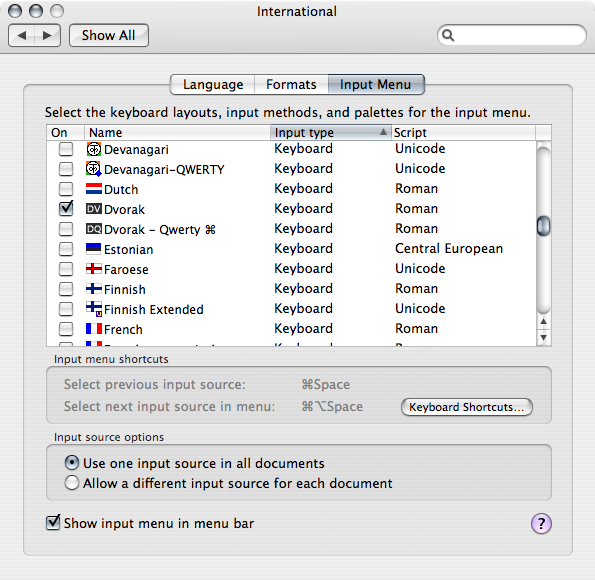The width and height of the screenshot is (595, 580).
Task: Uncheck the Dvorak keyboard checkbox
Action: (x=66, y=208)
